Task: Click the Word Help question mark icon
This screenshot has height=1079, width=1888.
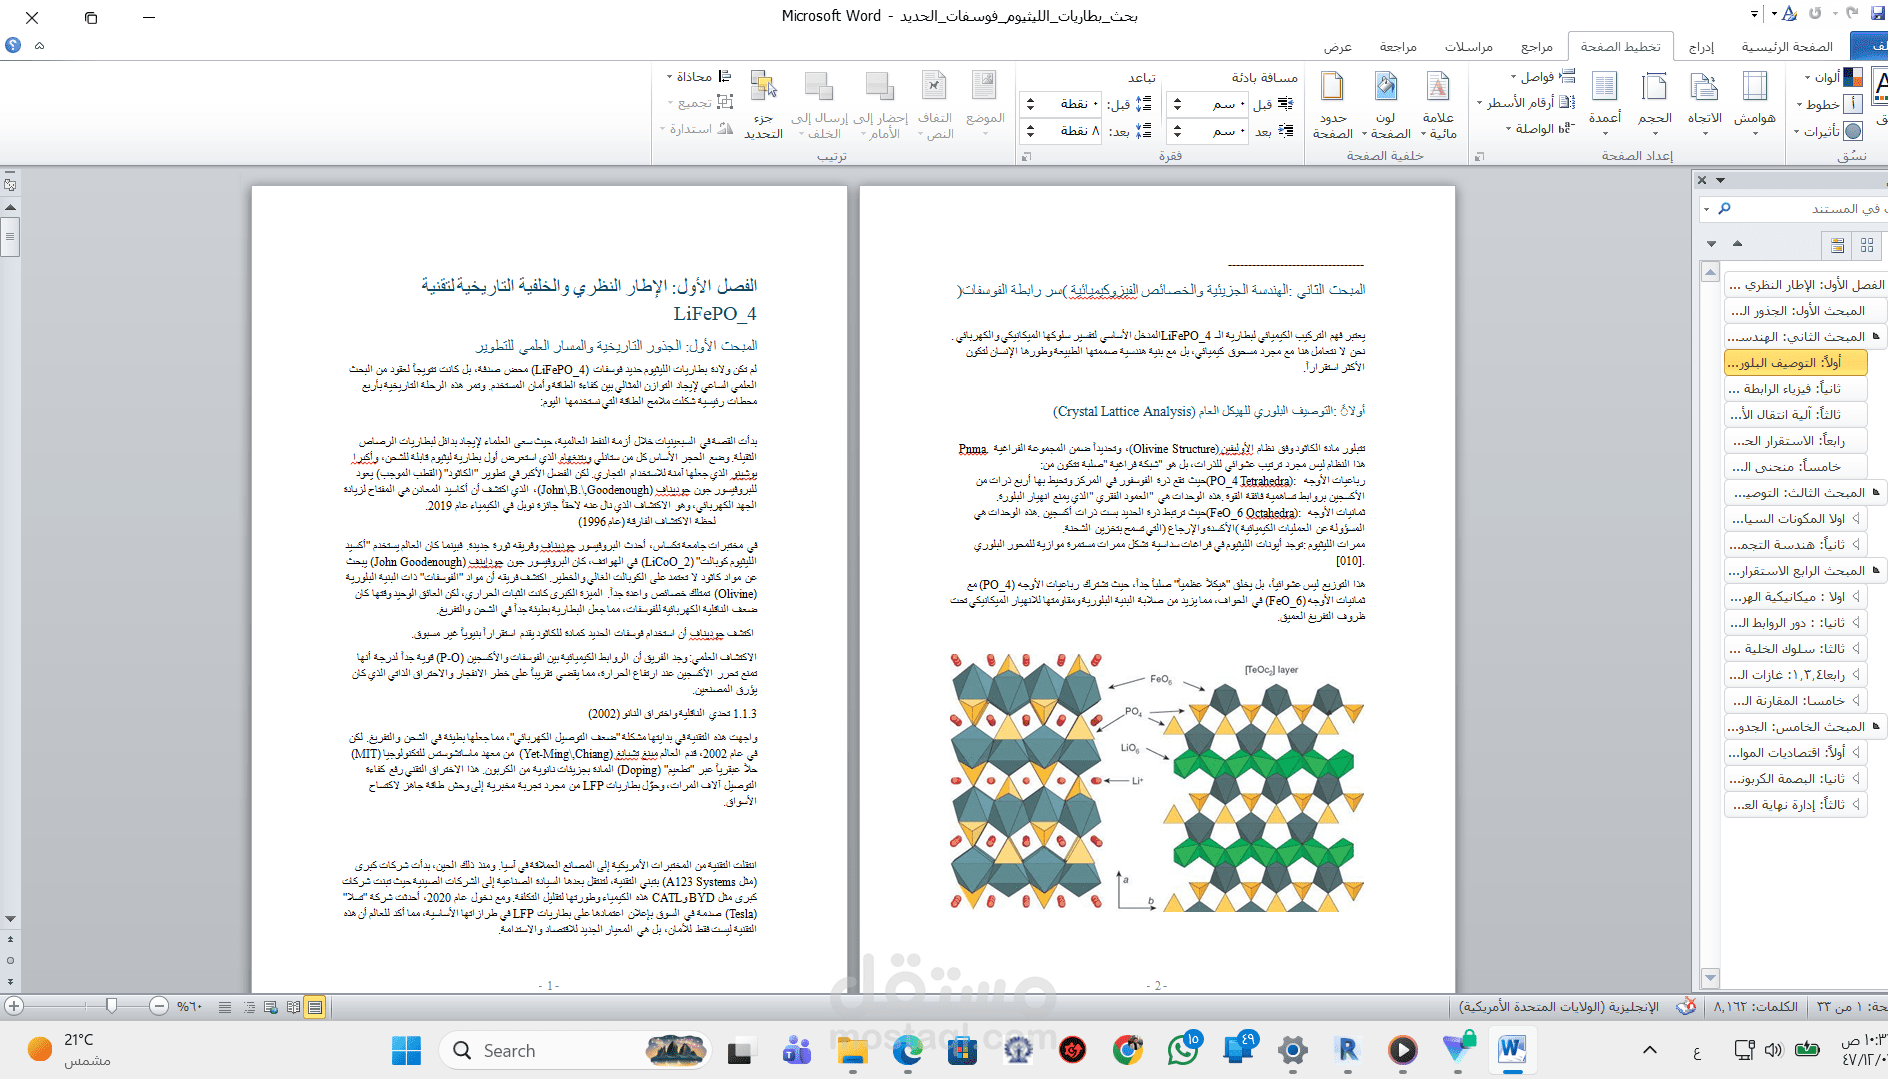Action: [13, 45]
